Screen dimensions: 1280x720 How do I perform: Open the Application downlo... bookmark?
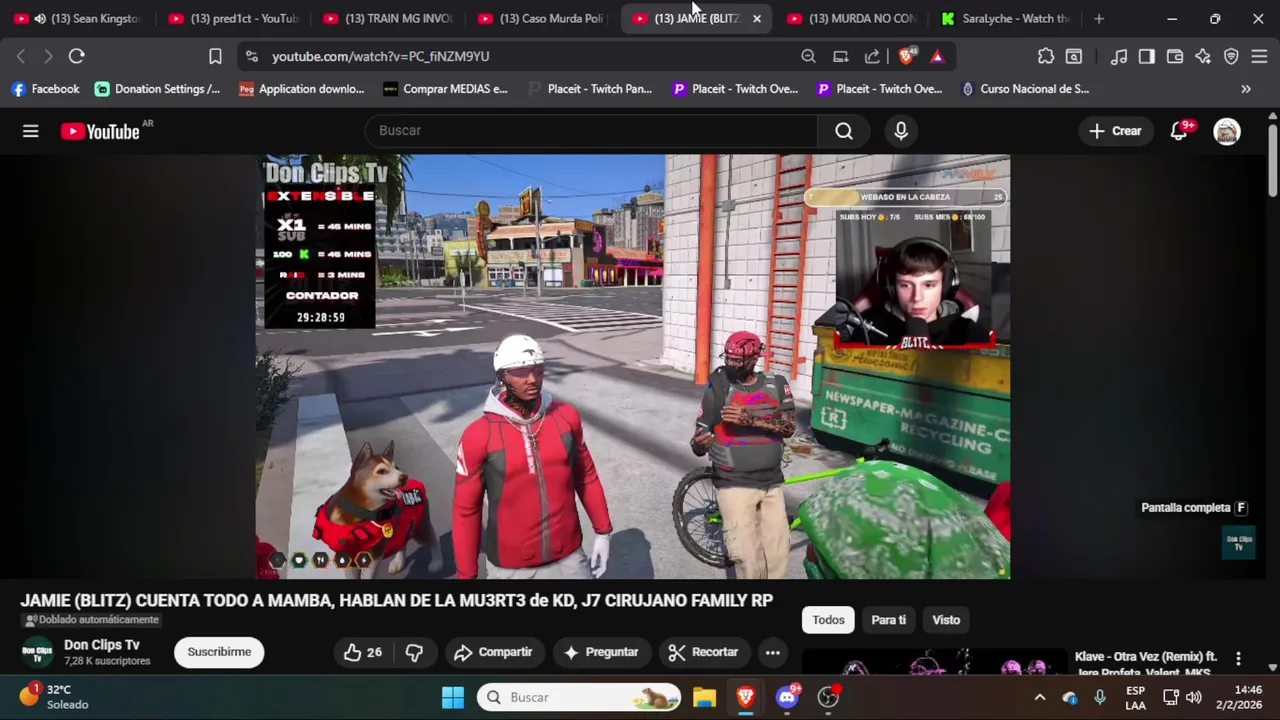(x=301, y=89)
